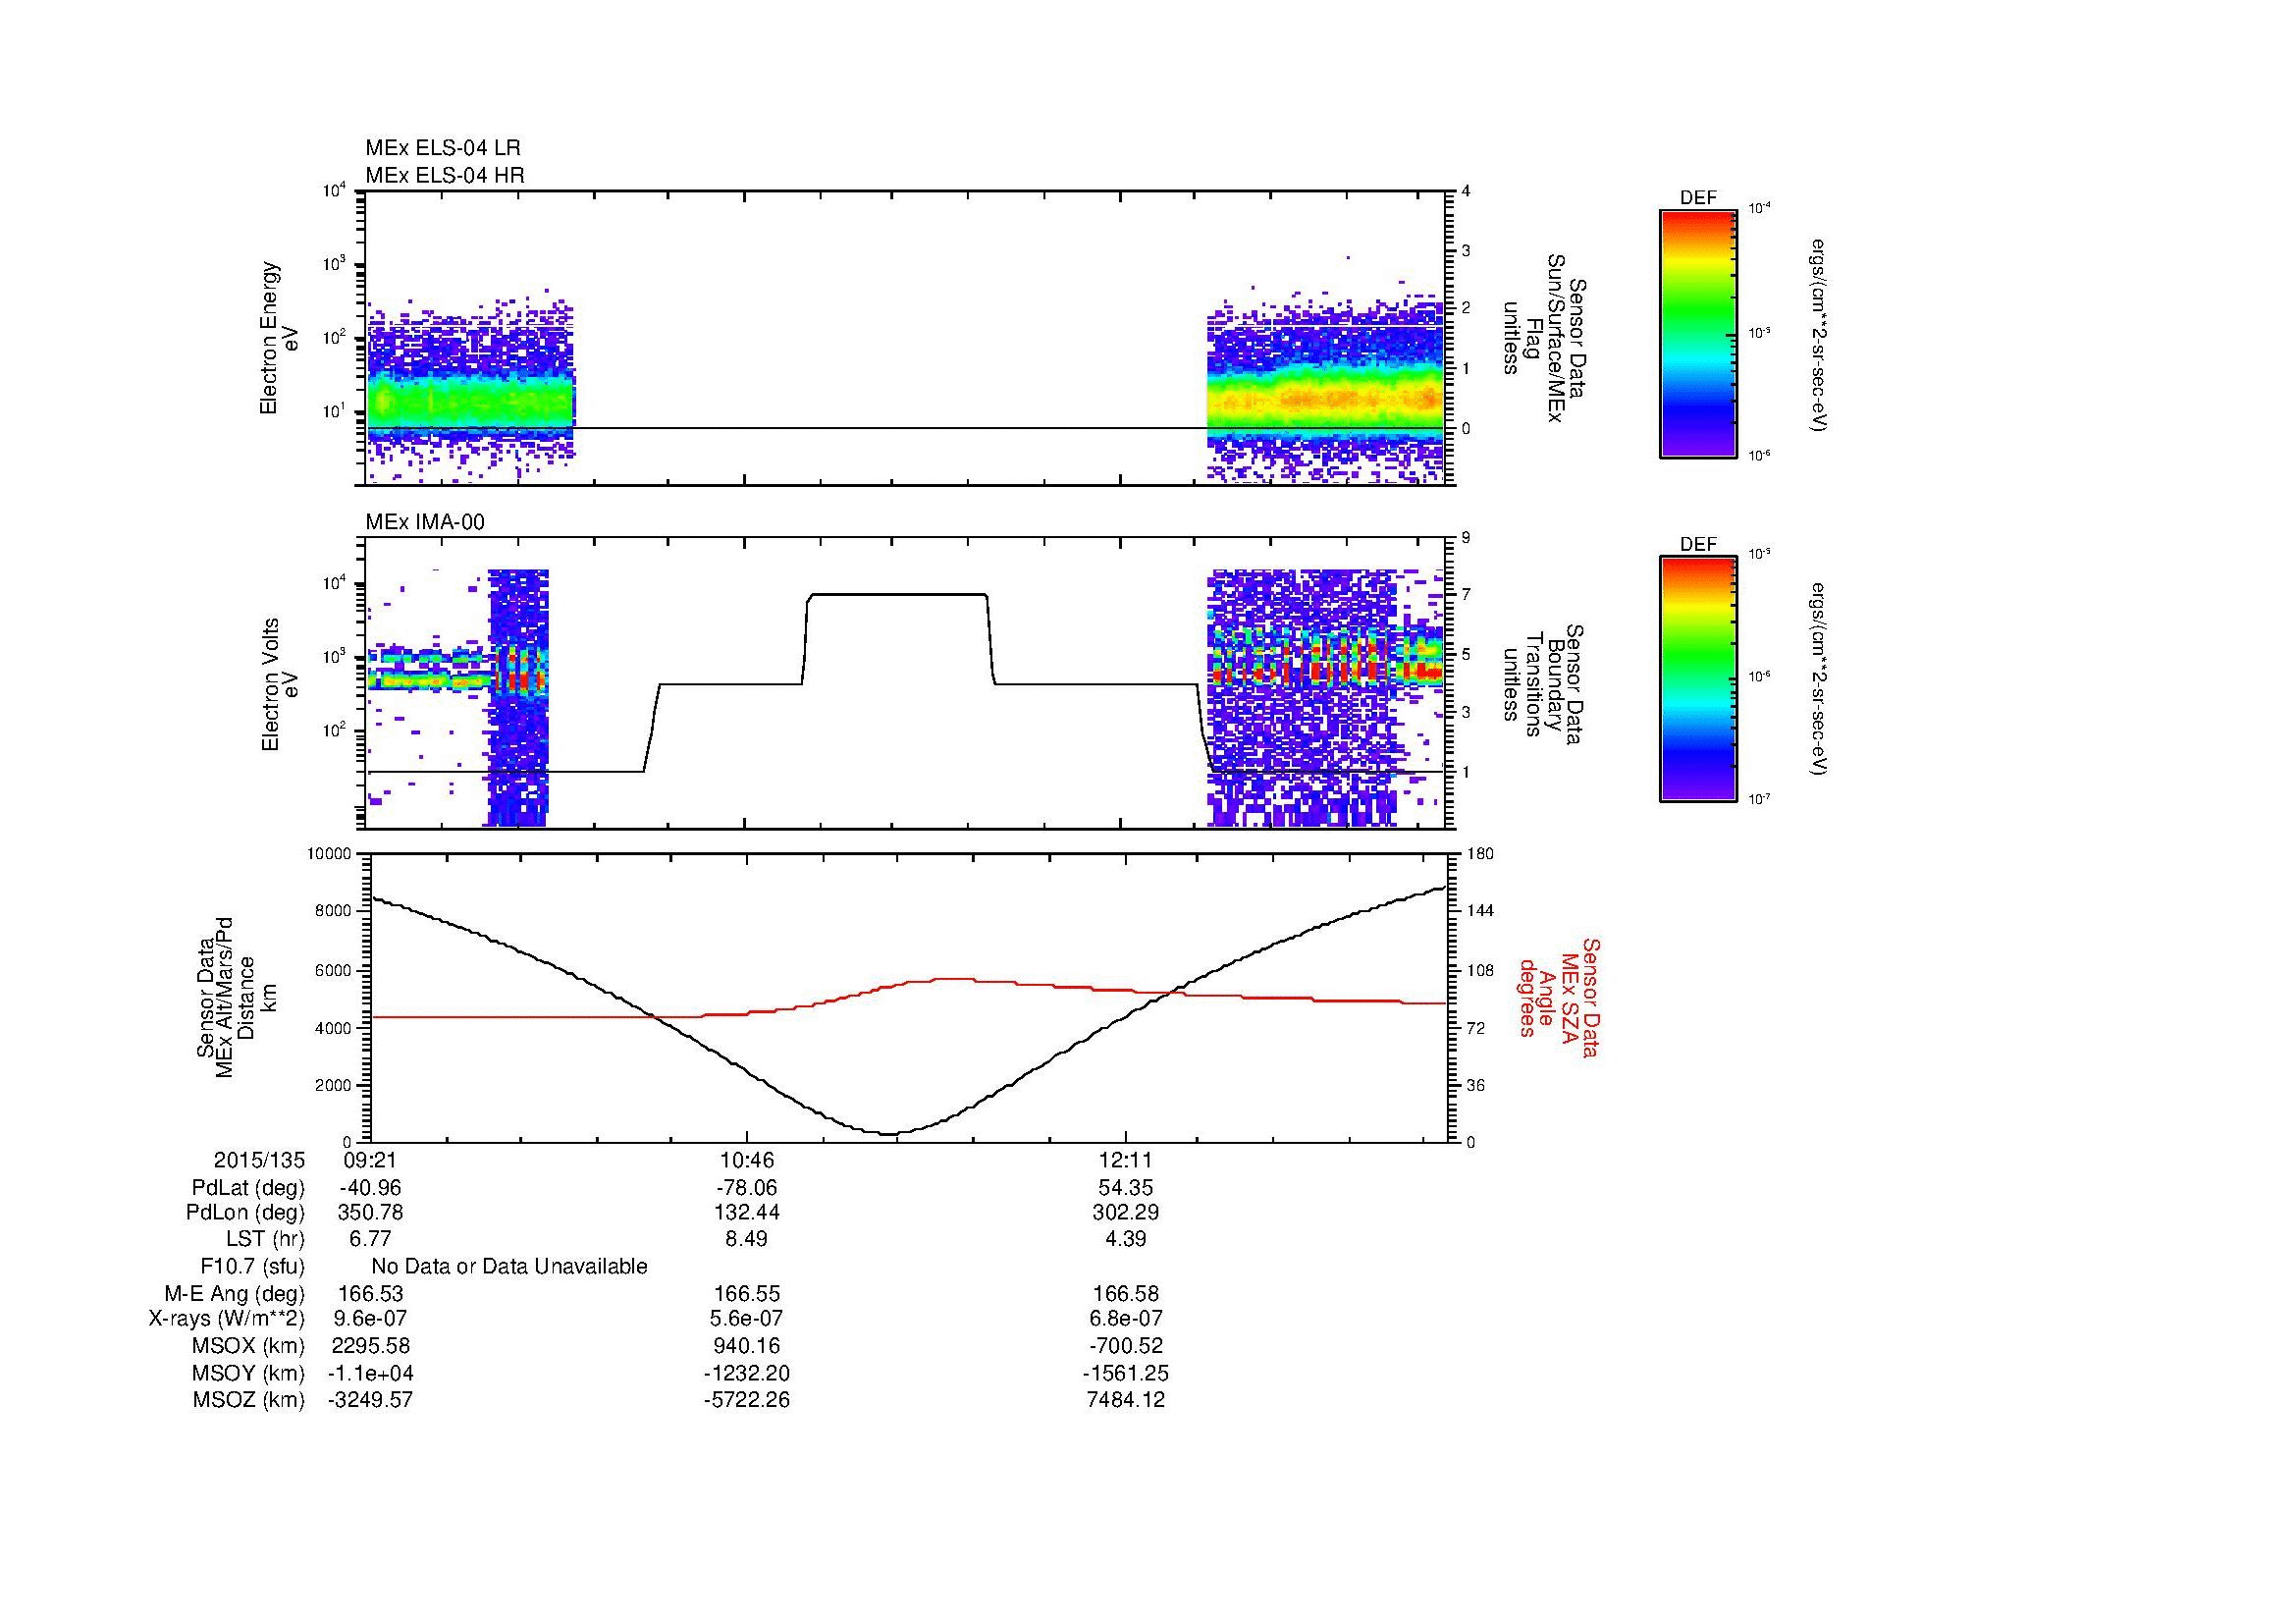Click the boundary transition plateau at level 7
The width and height of the screenshot is (2296, 1623).
pyautogui.click(x=897, y=595)
